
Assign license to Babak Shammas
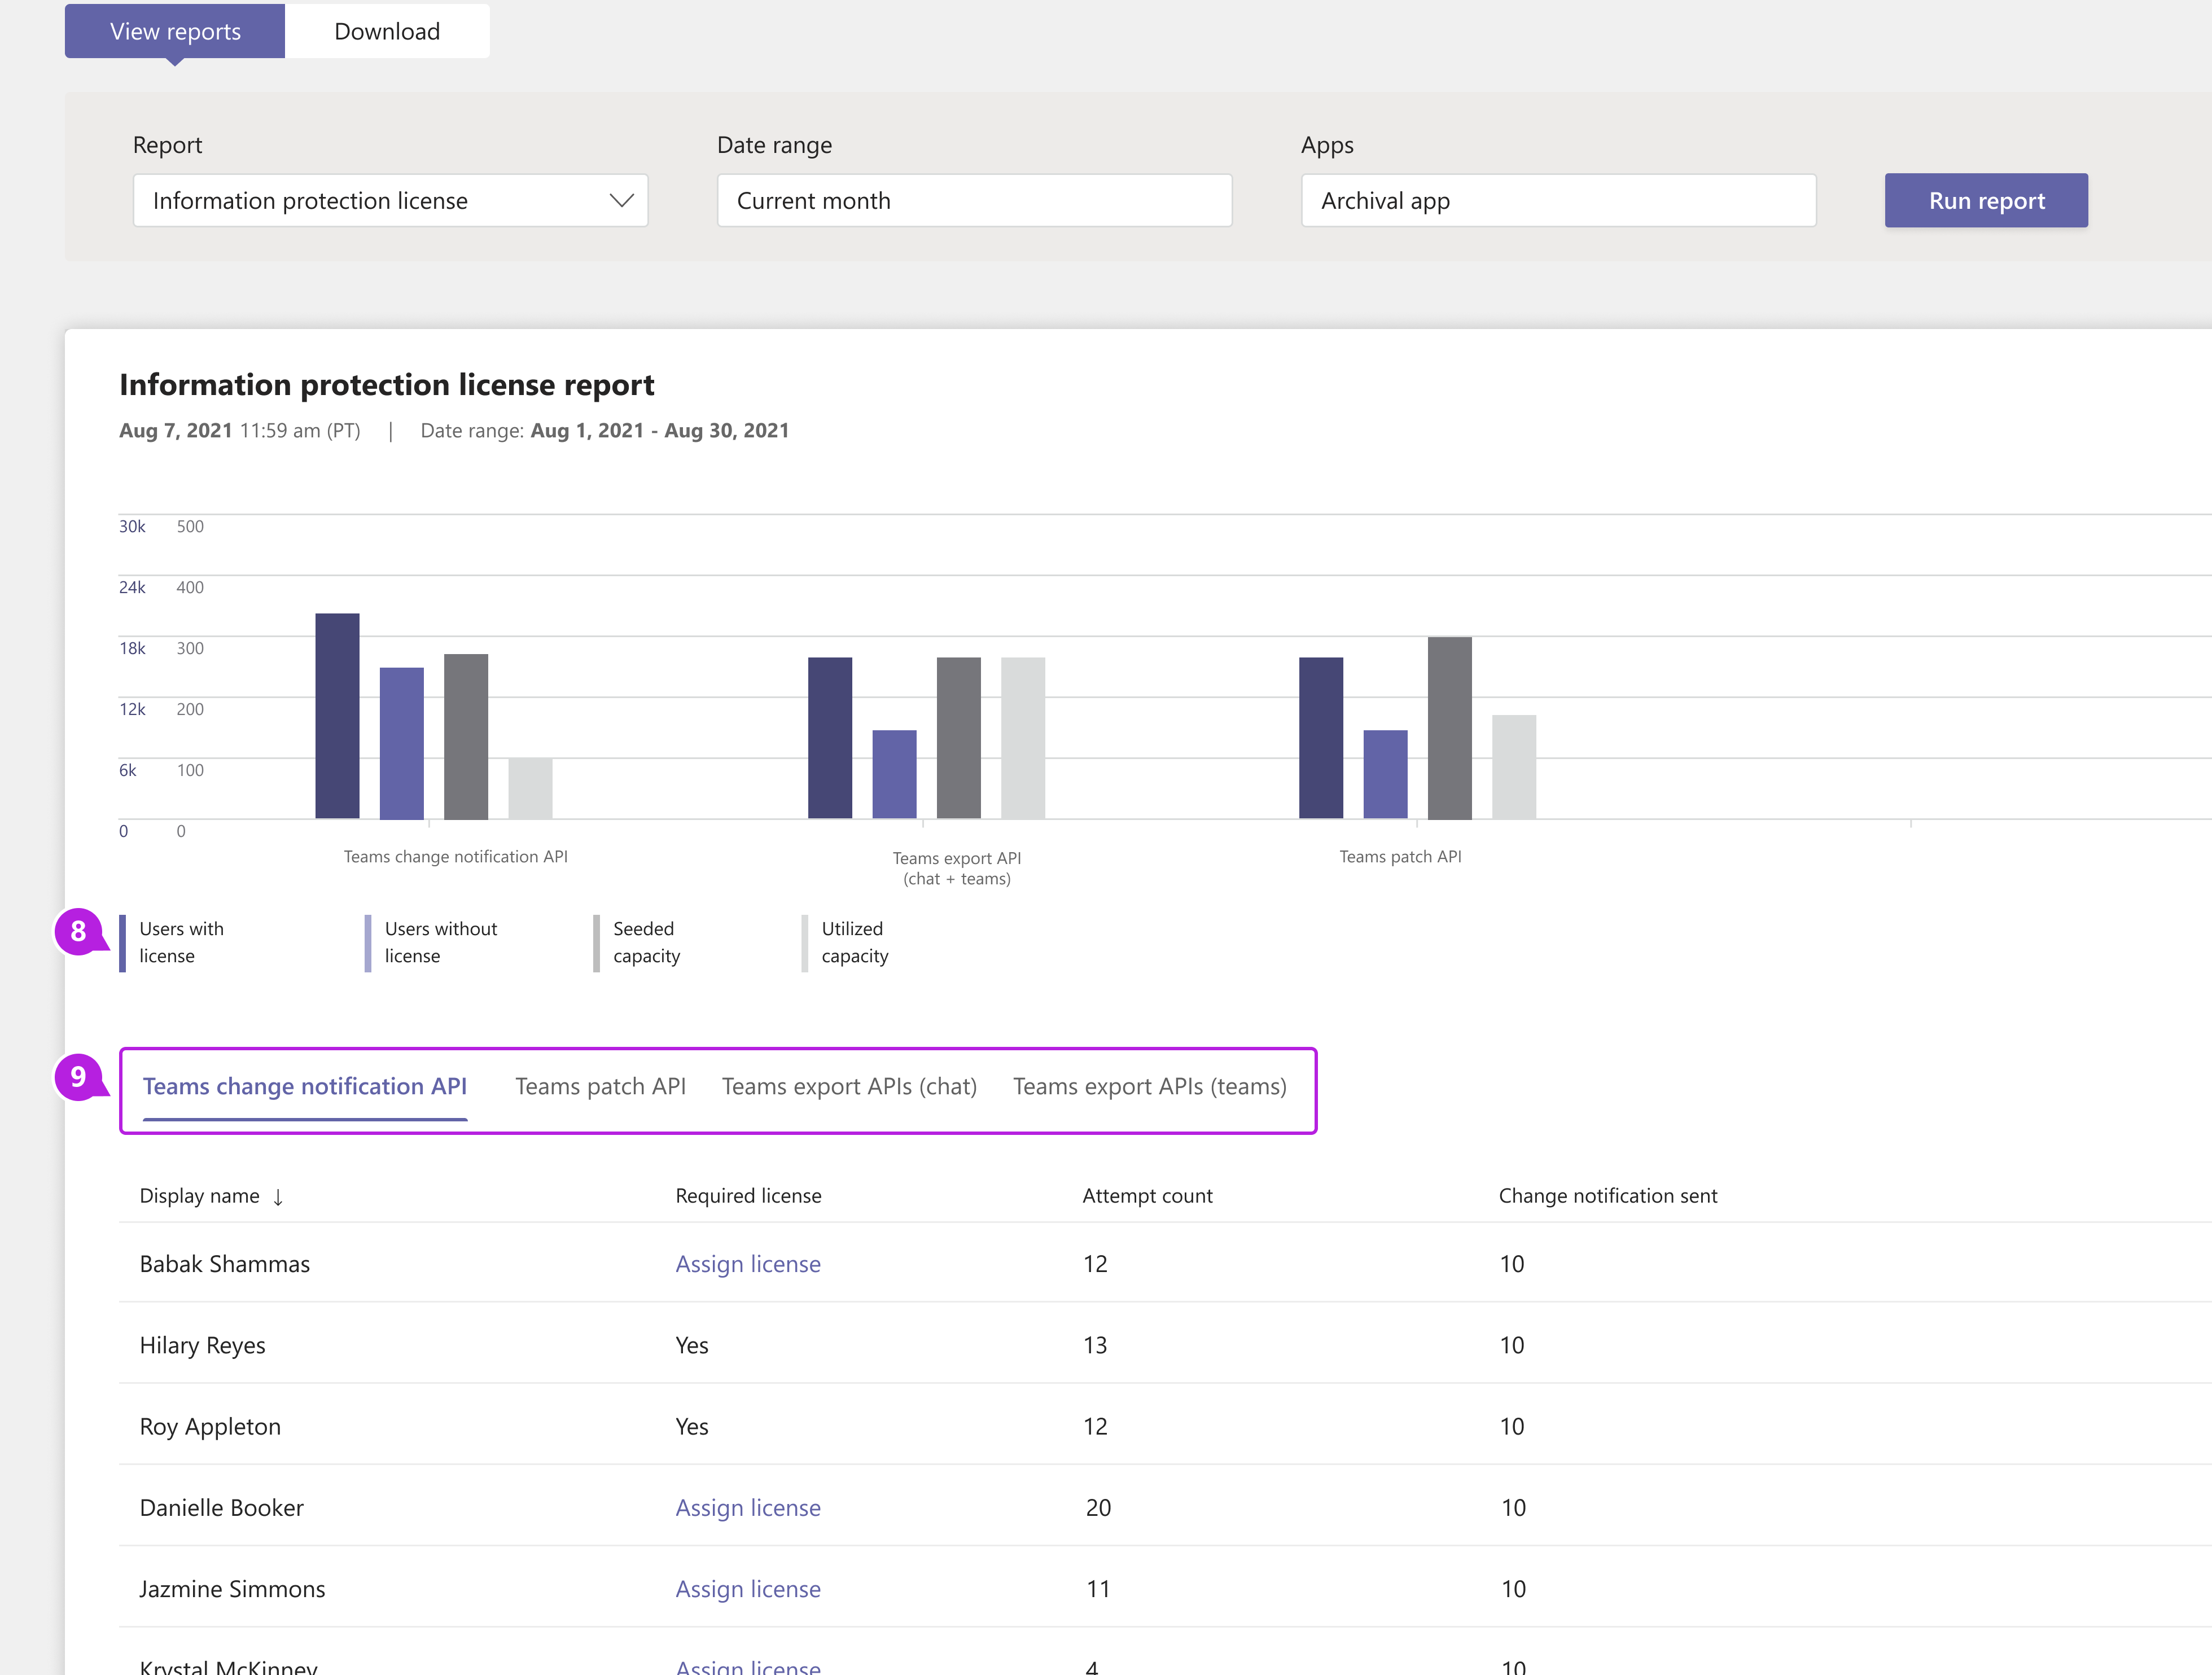tap(746, 1261)
